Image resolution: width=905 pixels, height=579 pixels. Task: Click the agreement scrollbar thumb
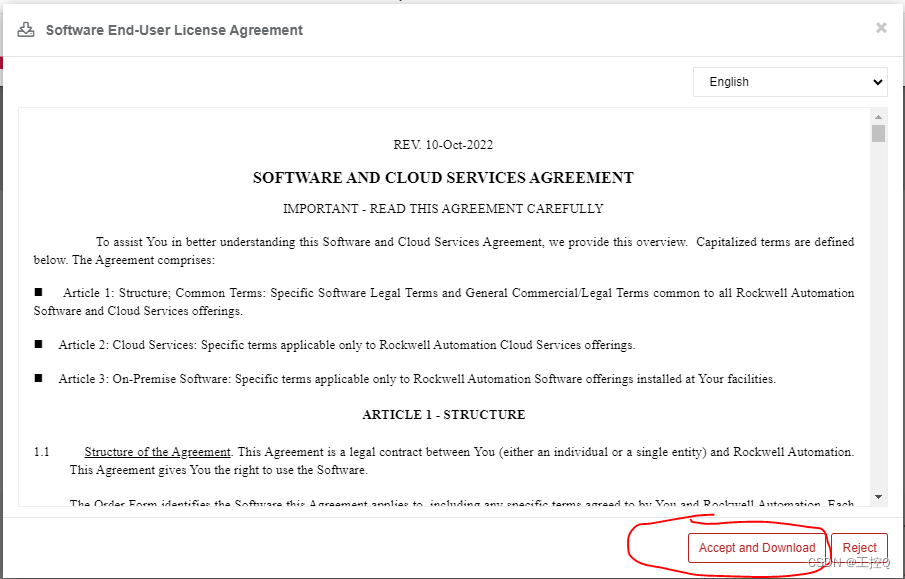pyautogui.click(x=878, y=133)
